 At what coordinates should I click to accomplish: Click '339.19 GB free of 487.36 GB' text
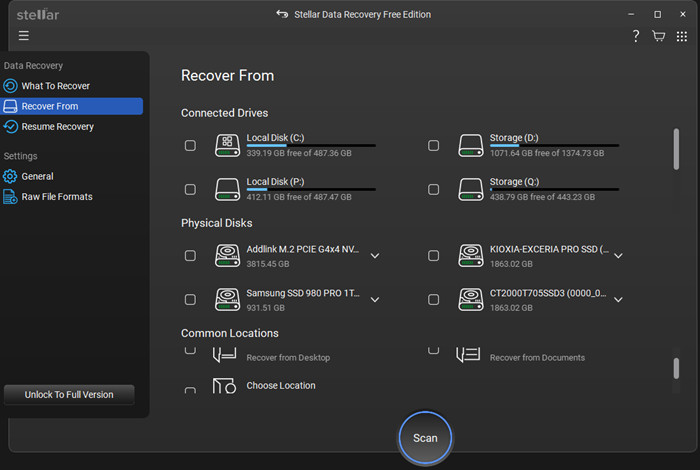(299, 153)
